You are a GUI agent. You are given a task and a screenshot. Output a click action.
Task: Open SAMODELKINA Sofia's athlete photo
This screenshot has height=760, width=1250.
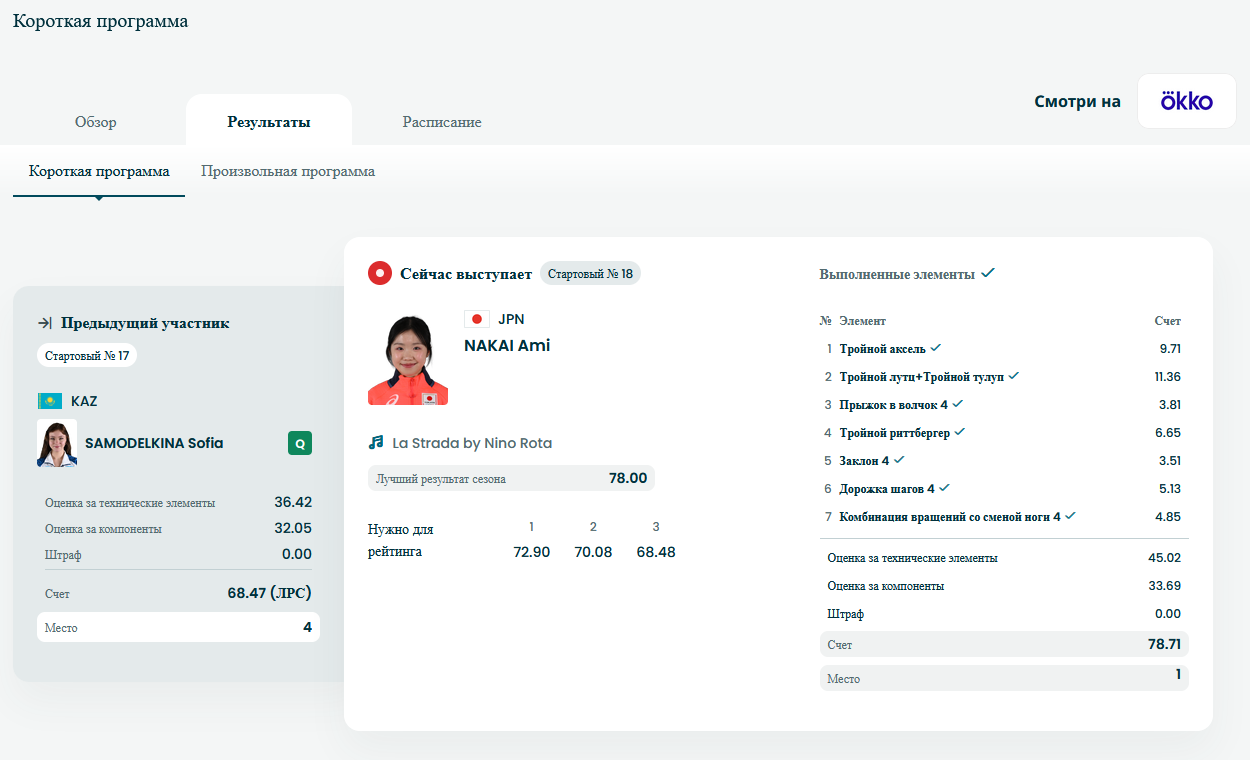coord(57,443)
